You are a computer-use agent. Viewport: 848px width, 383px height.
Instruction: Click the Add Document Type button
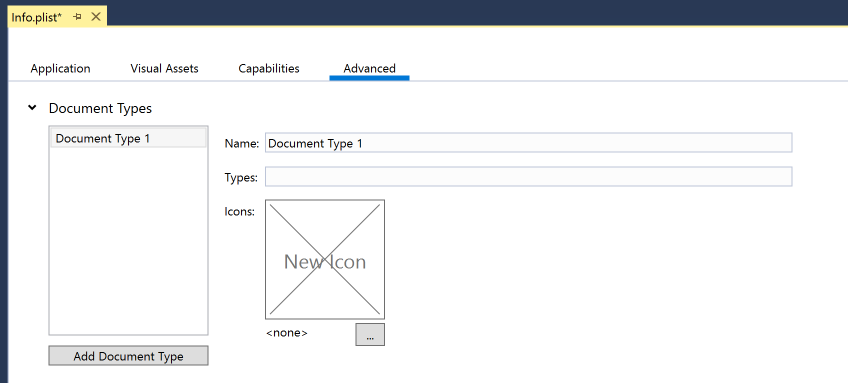click(128, 356)
